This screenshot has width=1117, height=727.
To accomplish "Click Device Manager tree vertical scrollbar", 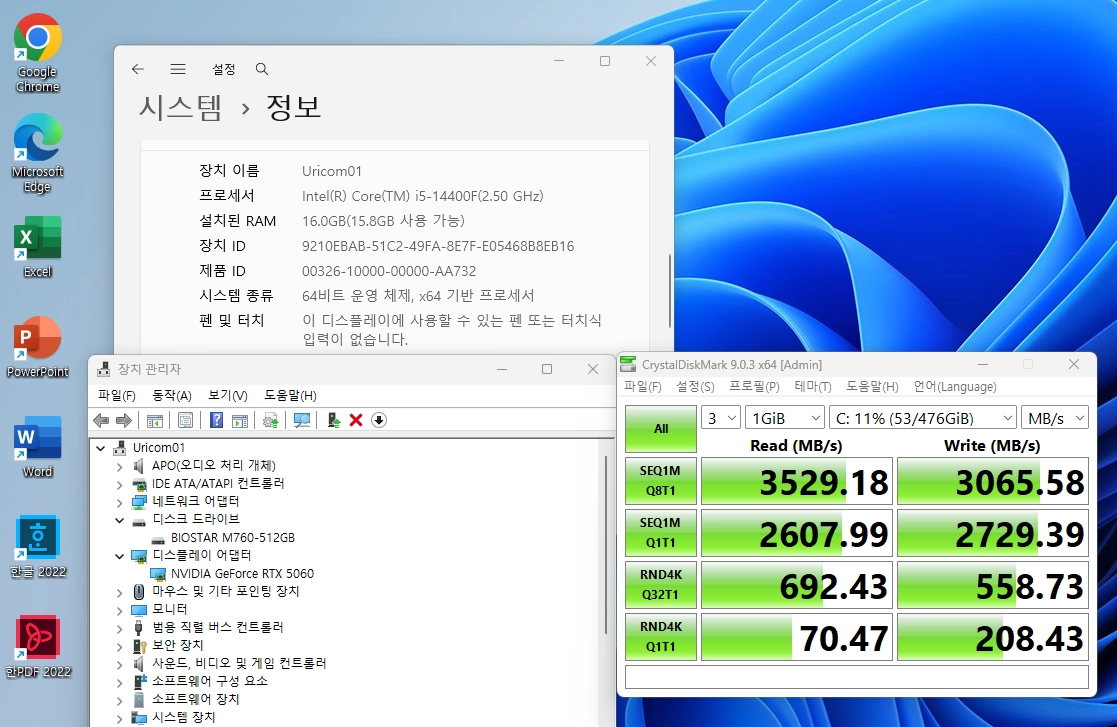I will (x=606, y=545).
